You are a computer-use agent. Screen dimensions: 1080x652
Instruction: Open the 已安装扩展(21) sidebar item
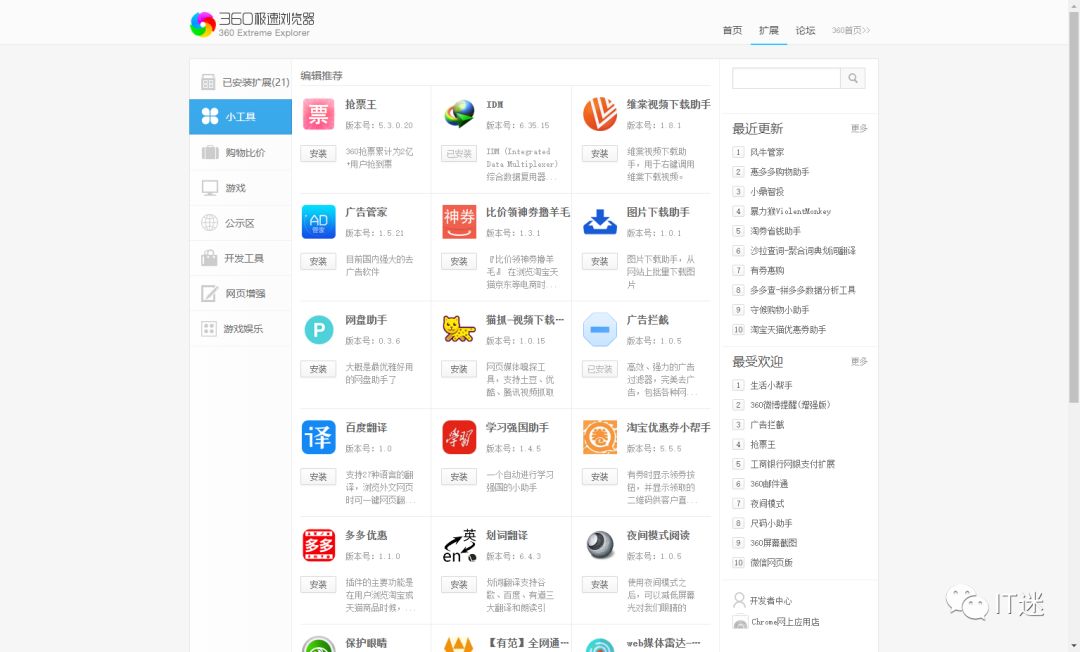(240, 82)
